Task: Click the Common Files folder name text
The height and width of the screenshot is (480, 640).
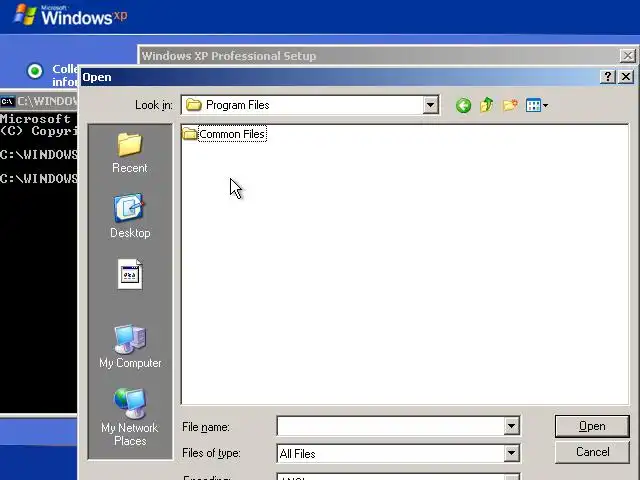Action: coord(232,134)
